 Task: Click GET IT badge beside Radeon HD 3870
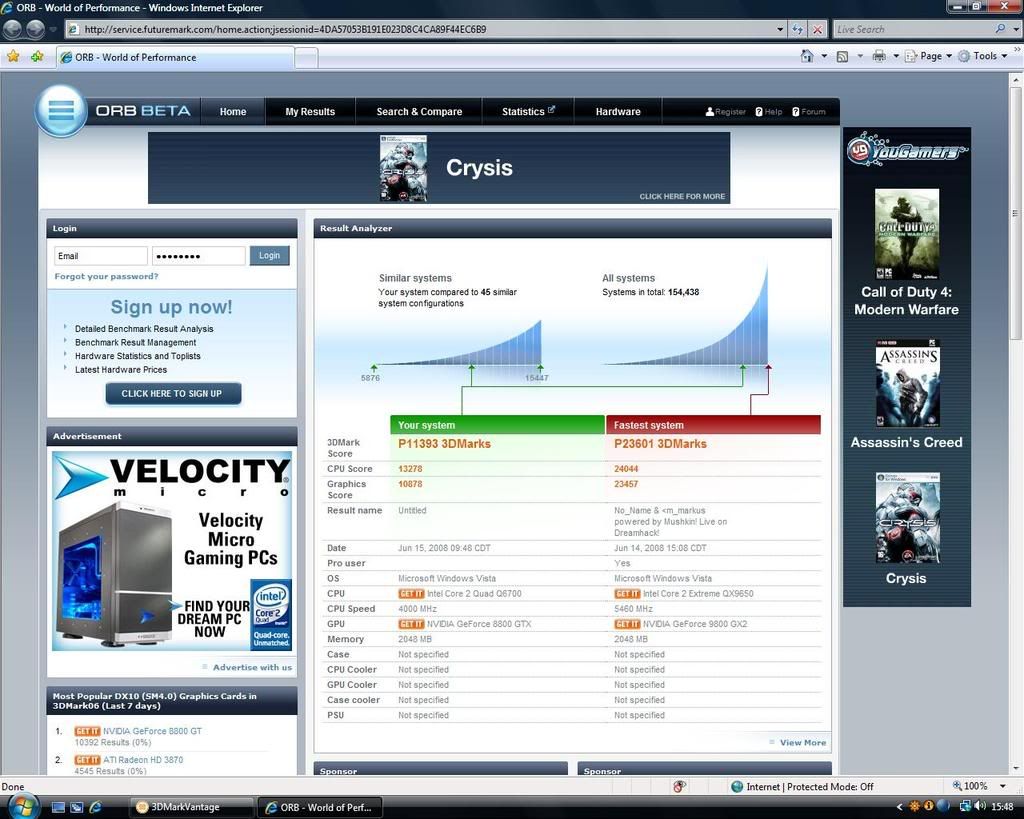(88, 760)
